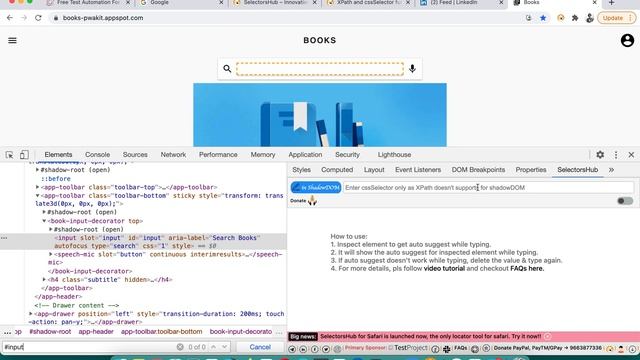Switch to the Console tab
The height and width of the screenshot is (360, 640).
98,155
